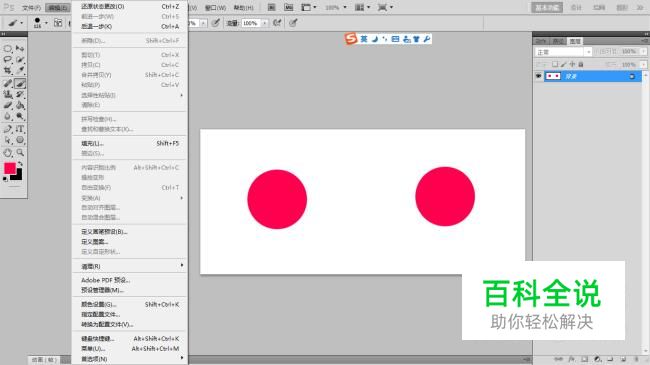This screenshot has width=650, height=365.
Task: Add adjustment layer from panel footer
Action: 597,359
